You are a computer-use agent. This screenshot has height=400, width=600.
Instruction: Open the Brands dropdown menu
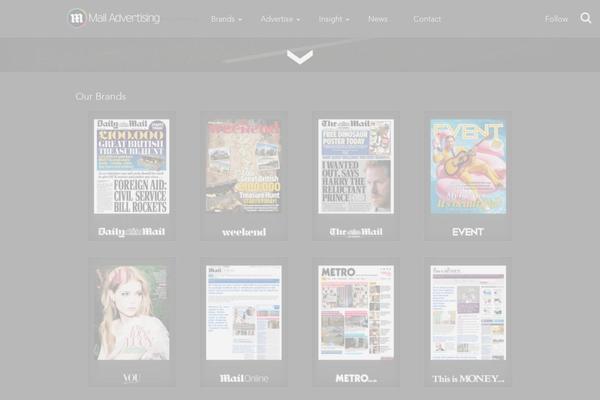(x=226, y=19)
